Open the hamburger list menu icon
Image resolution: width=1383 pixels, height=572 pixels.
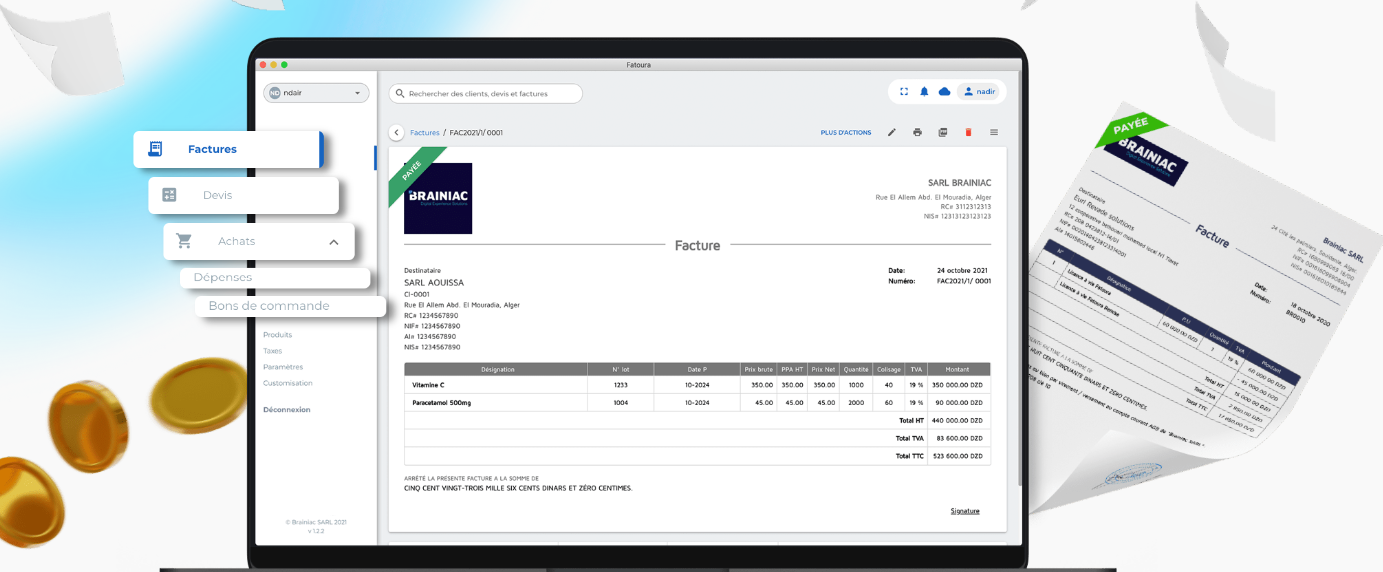[994, 132]
